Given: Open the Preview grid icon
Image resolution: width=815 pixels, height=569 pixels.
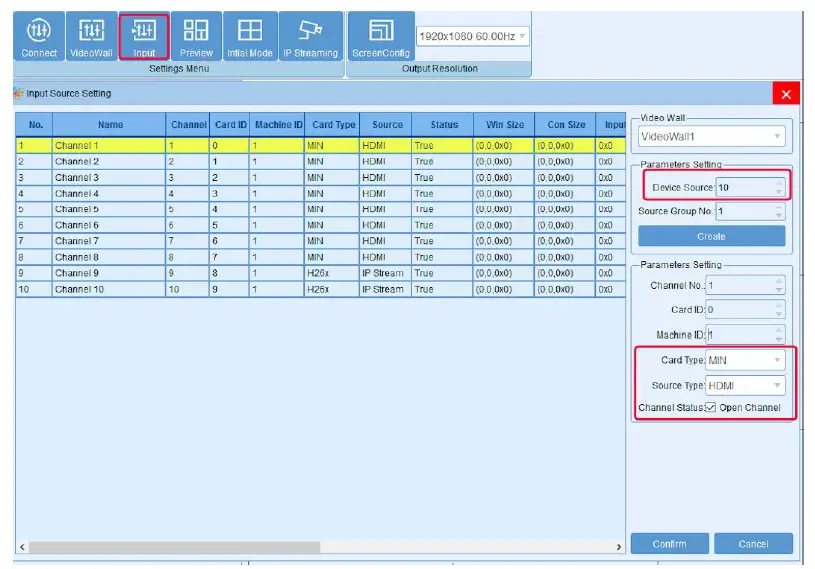Looking at the screenshot, I should [196, 37].
